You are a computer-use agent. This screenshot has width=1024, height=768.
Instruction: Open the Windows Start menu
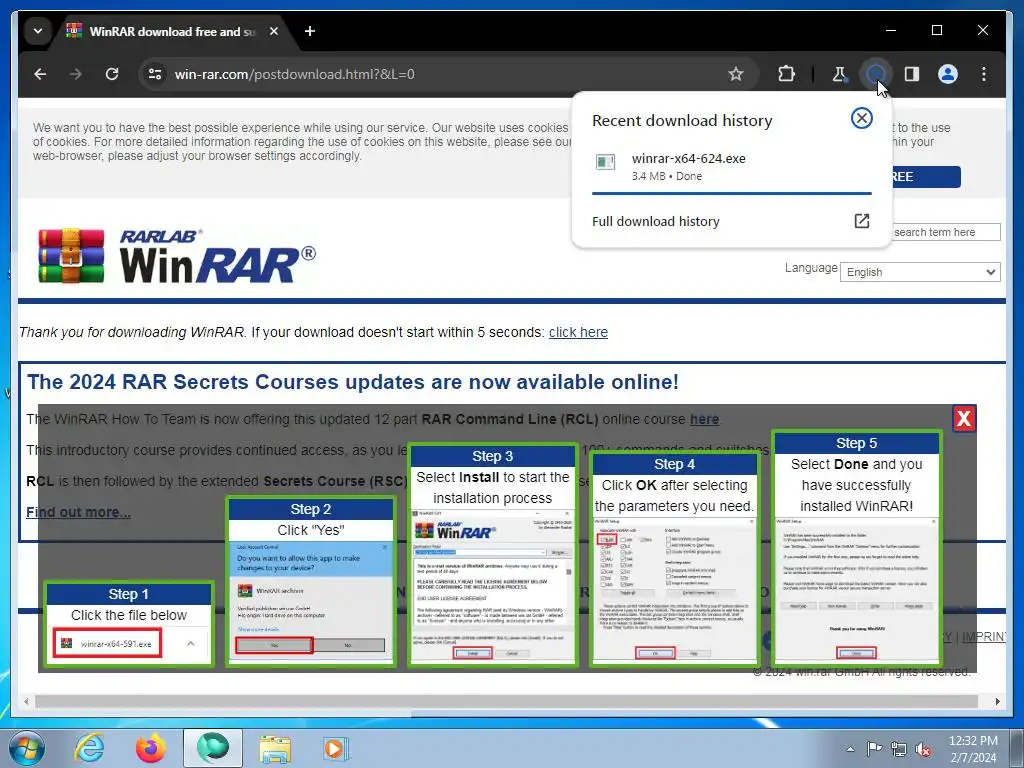pyautogui.click(x=26, y=748)
